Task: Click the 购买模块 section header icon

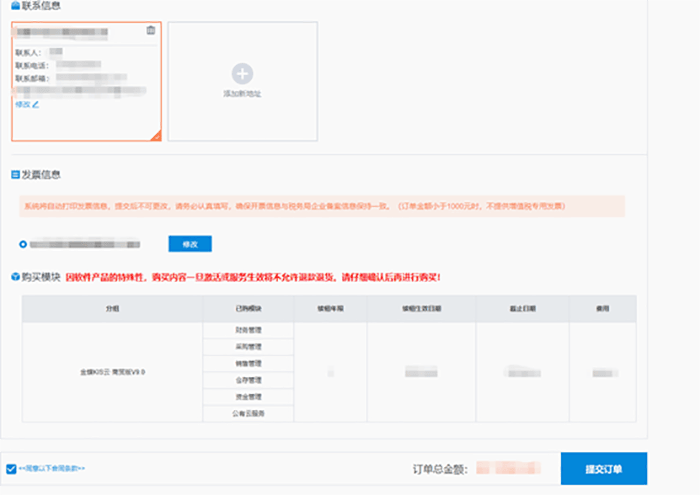Action: pyautogui.click(x=15, y=277)
